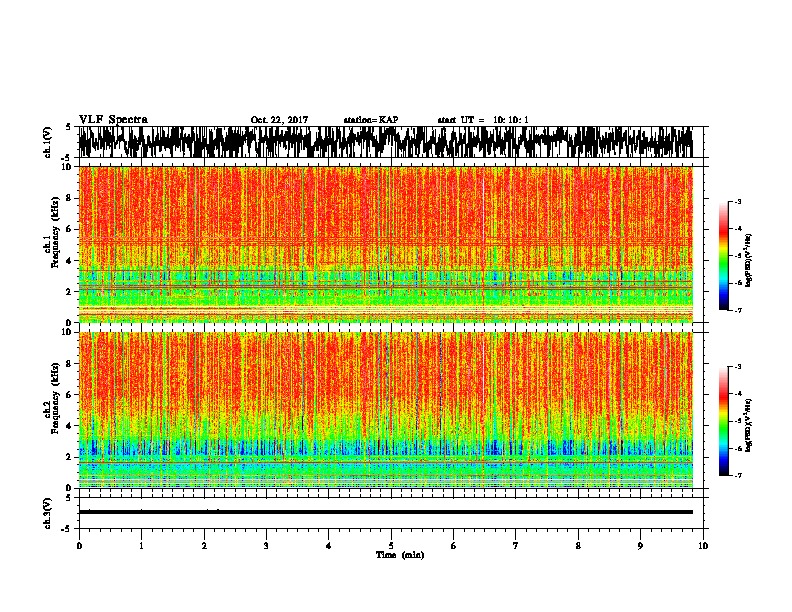
Task: Click the "-7" label on ch.2 color scale
Action: click(x=738, y=476)
